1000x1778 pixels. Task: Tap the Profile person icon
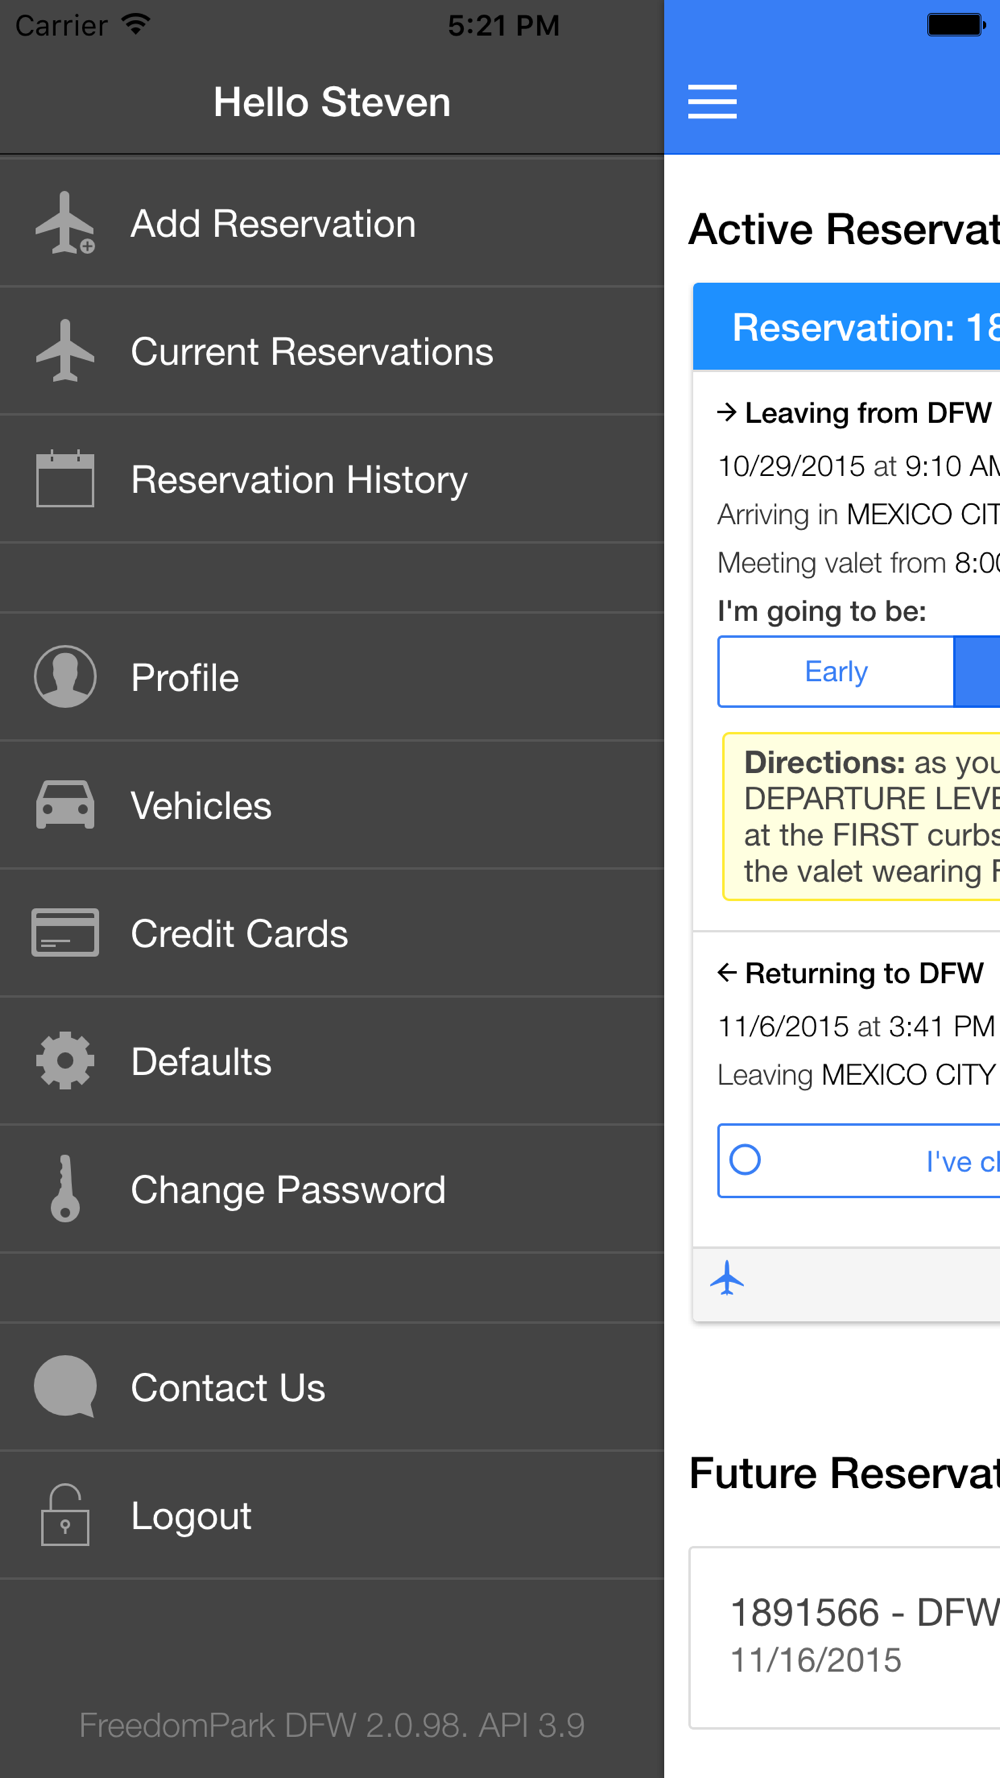pyautogui.click(x=66, y=677)
